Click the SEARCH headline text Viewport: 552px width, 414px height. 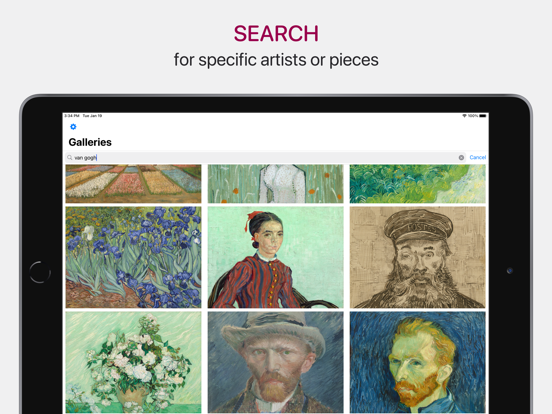click(276, 34)
